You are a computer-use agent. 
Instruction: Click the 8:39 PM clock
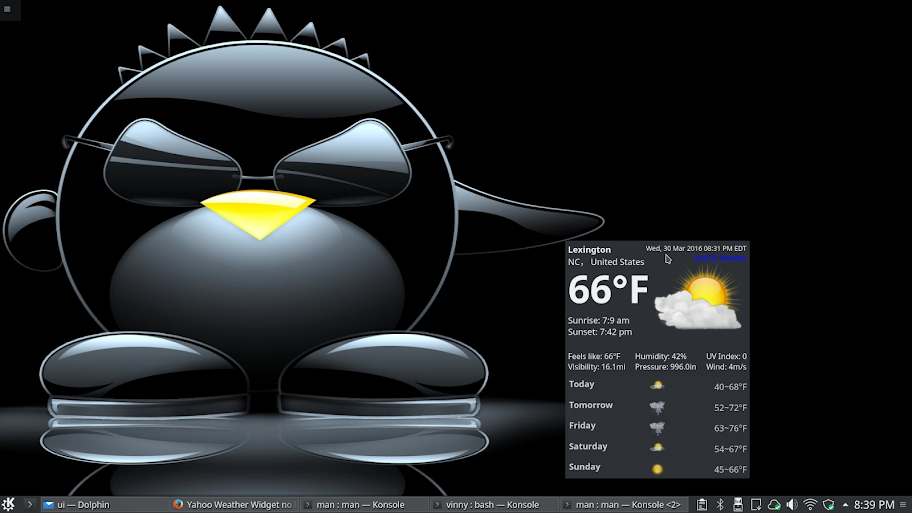pyautogui.click(x=874, y=504)
